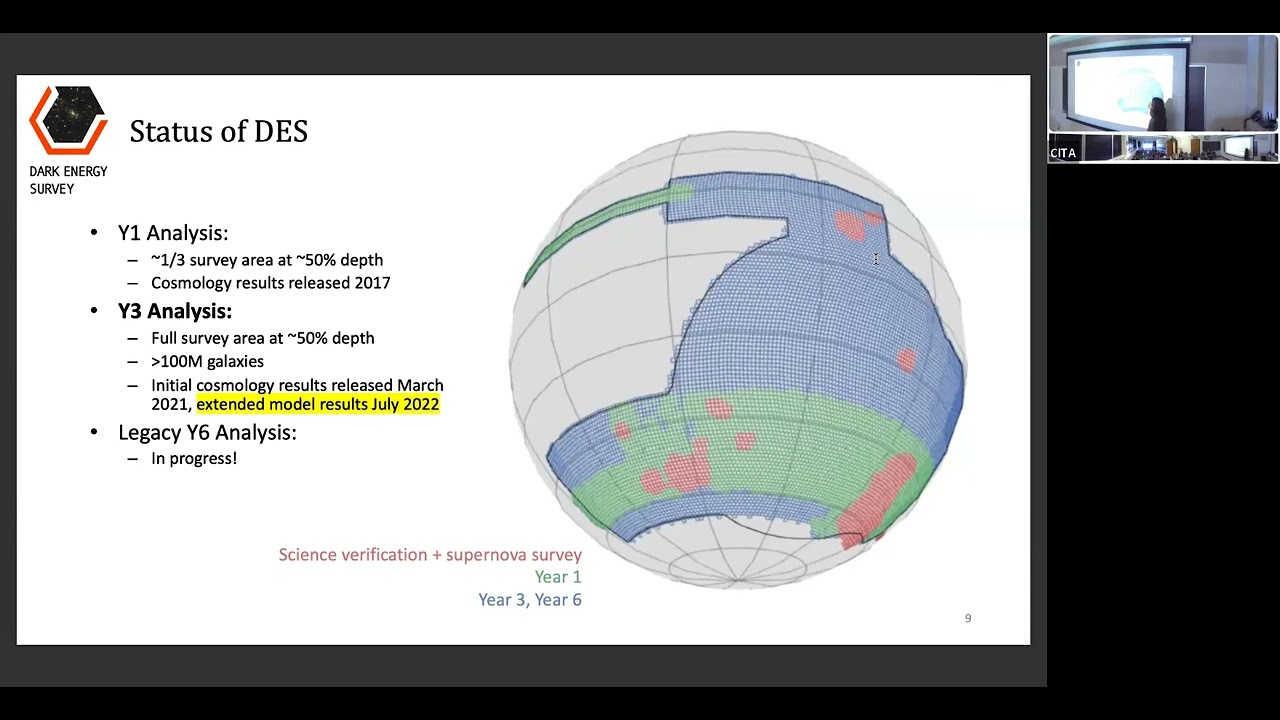Click the 'In progress!' bullet
Screen dimensions: 1280x720
click(x=194, y=458)
